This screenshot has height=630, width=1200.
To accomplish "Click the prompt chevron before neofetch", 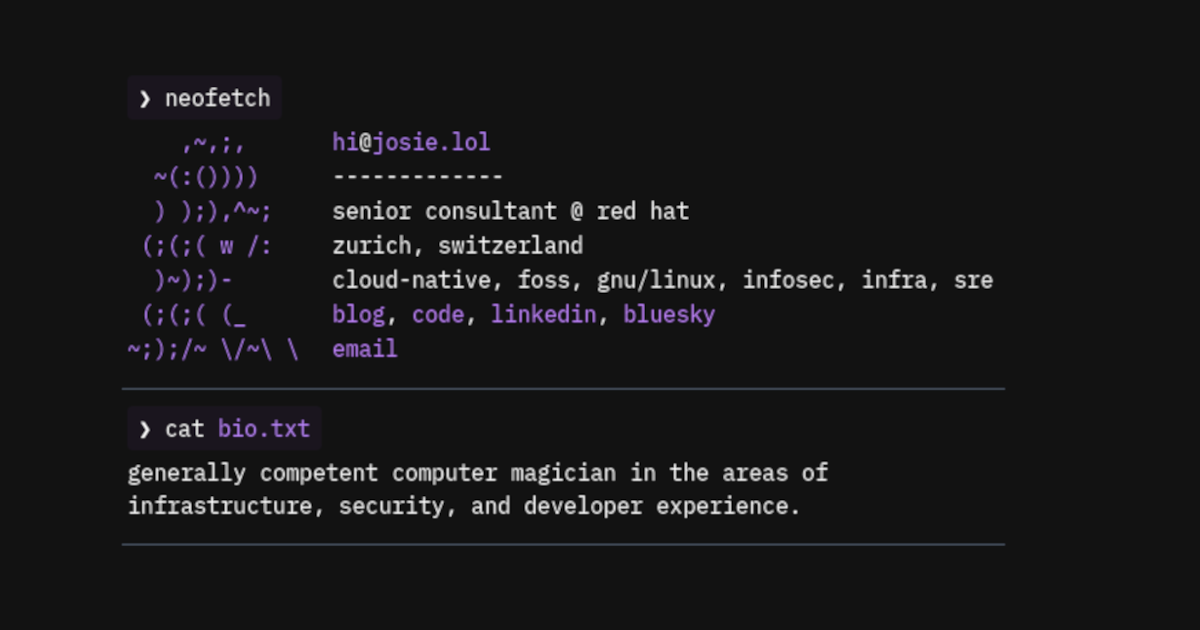I will pos(145,98).
